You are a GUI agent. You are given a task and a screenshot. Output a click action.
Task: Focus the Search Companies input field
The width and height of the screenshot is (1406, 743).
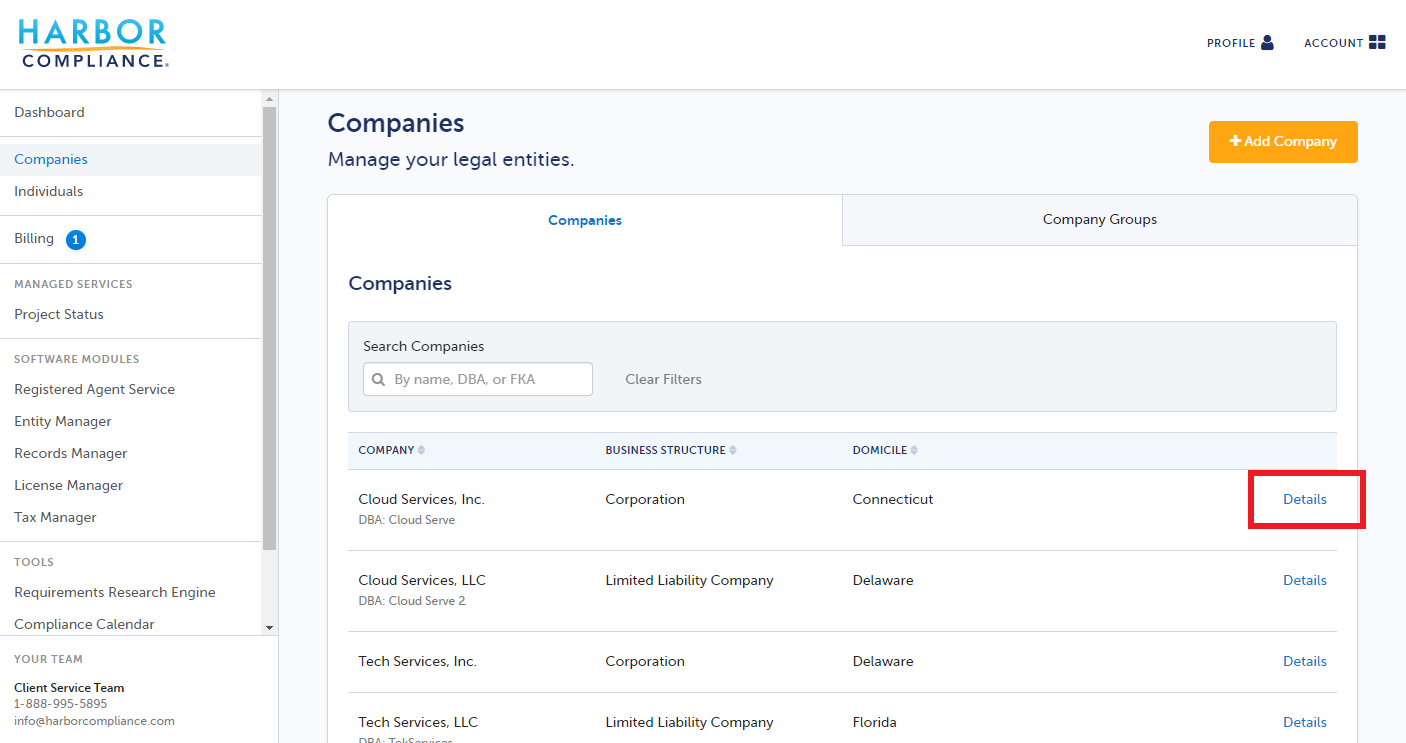coord(478,379)
